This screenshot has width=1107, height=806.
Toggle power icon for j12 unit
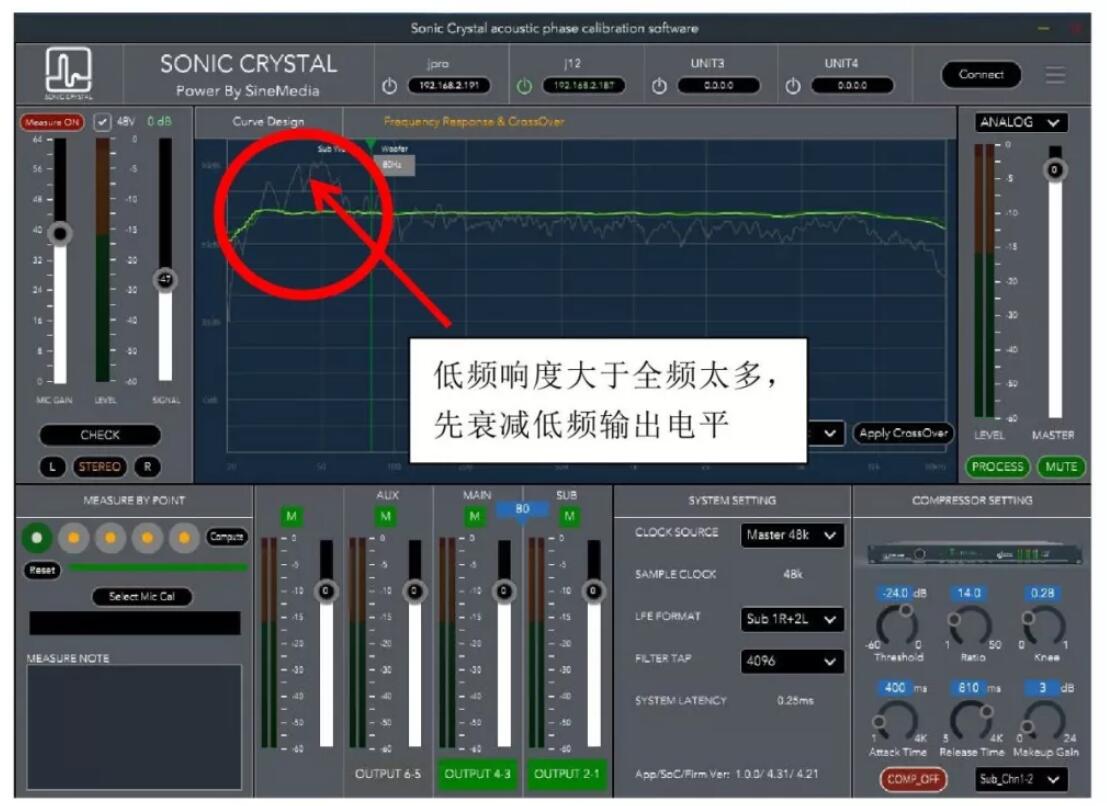(x=524, y=86)
